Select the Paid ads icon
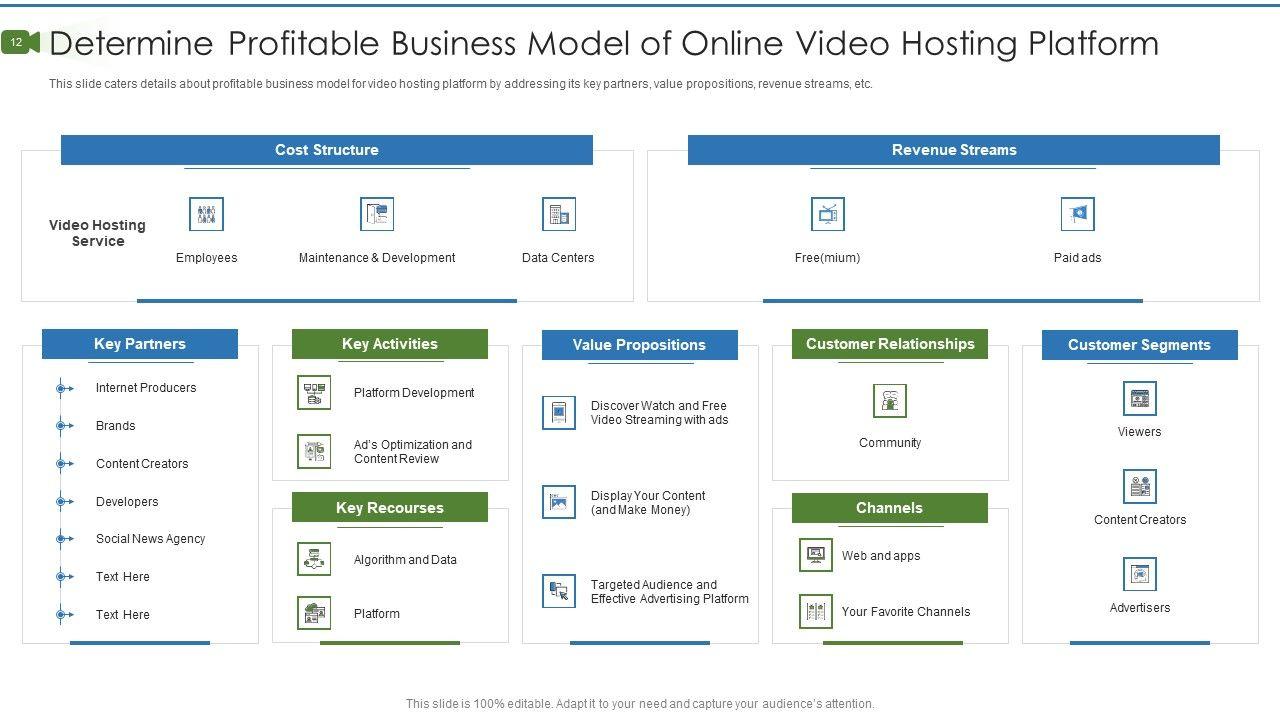 click(x=1078, y=214)
